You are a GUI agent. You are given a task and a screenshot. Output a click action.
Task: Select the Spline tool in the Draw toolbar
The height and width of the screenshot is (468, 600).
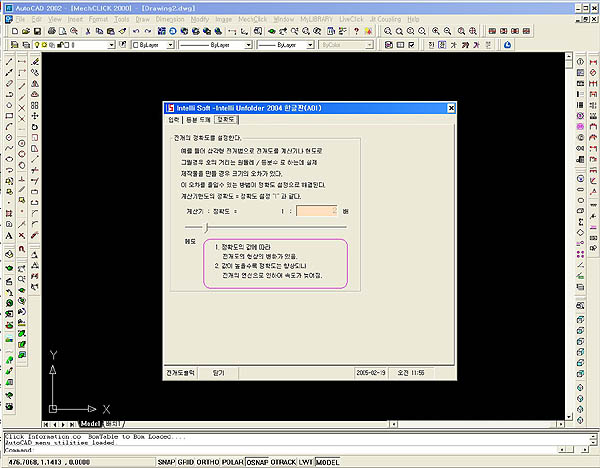(x=9, y=148)
